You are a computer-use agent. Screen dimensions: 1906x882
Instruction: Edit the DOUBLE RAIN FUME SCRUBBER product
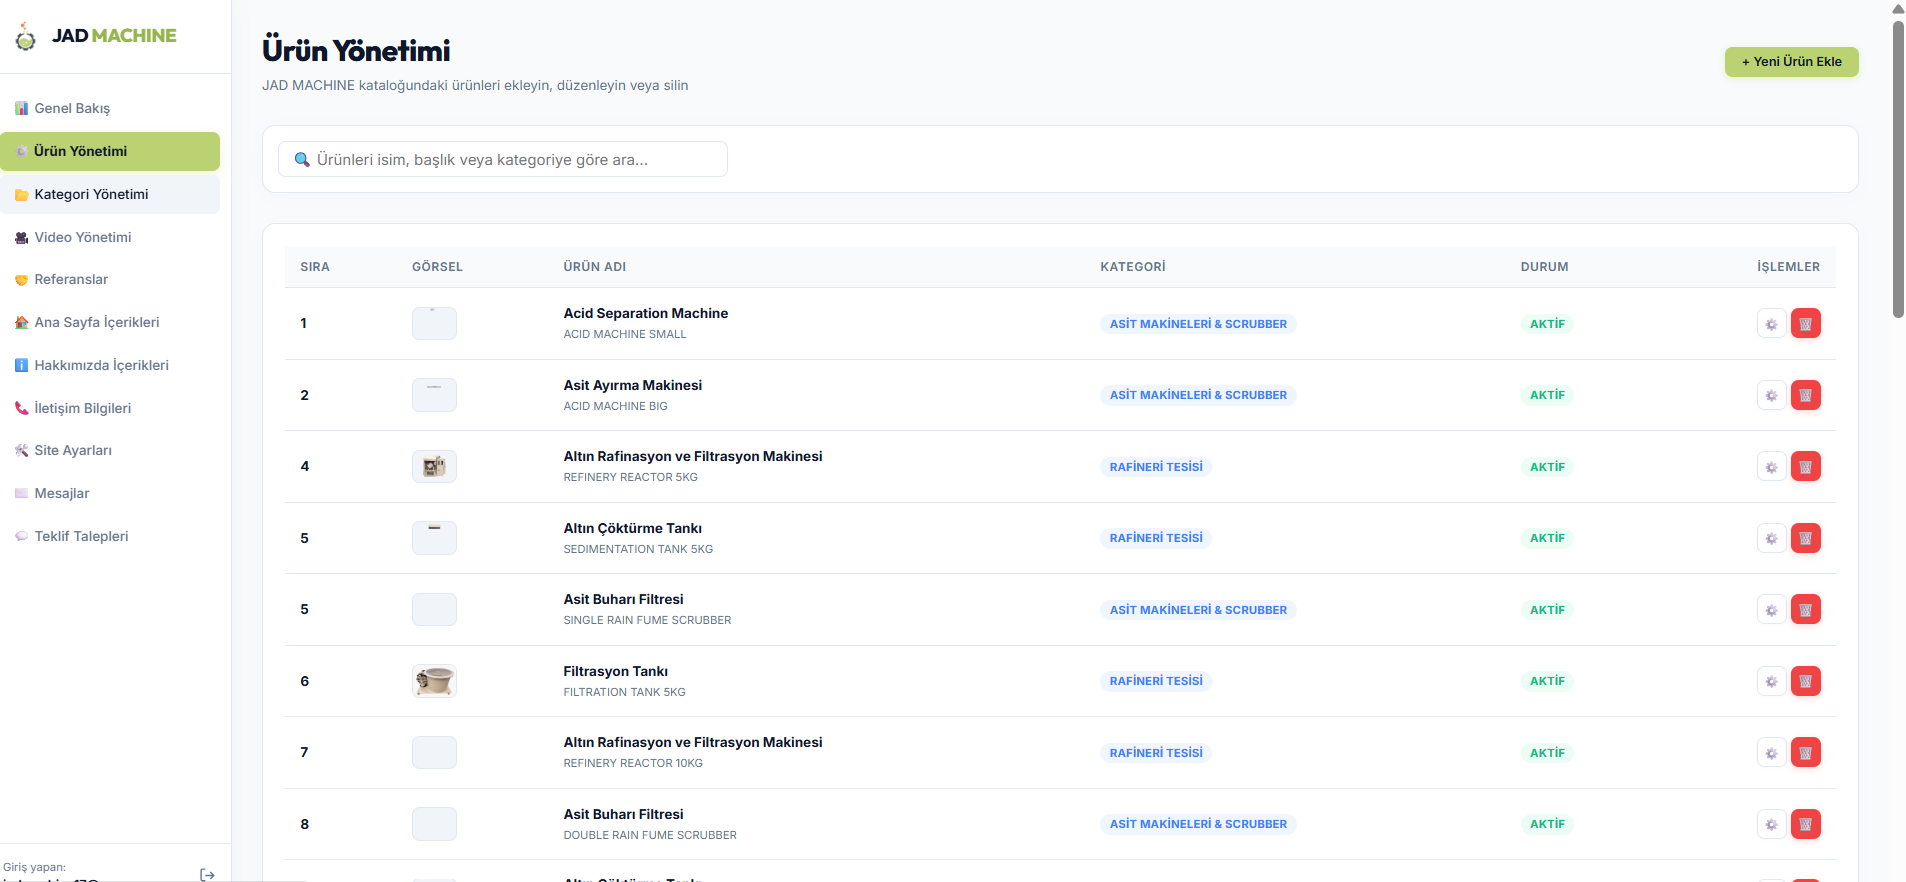pyautogui.click(x=1771, y=824)
